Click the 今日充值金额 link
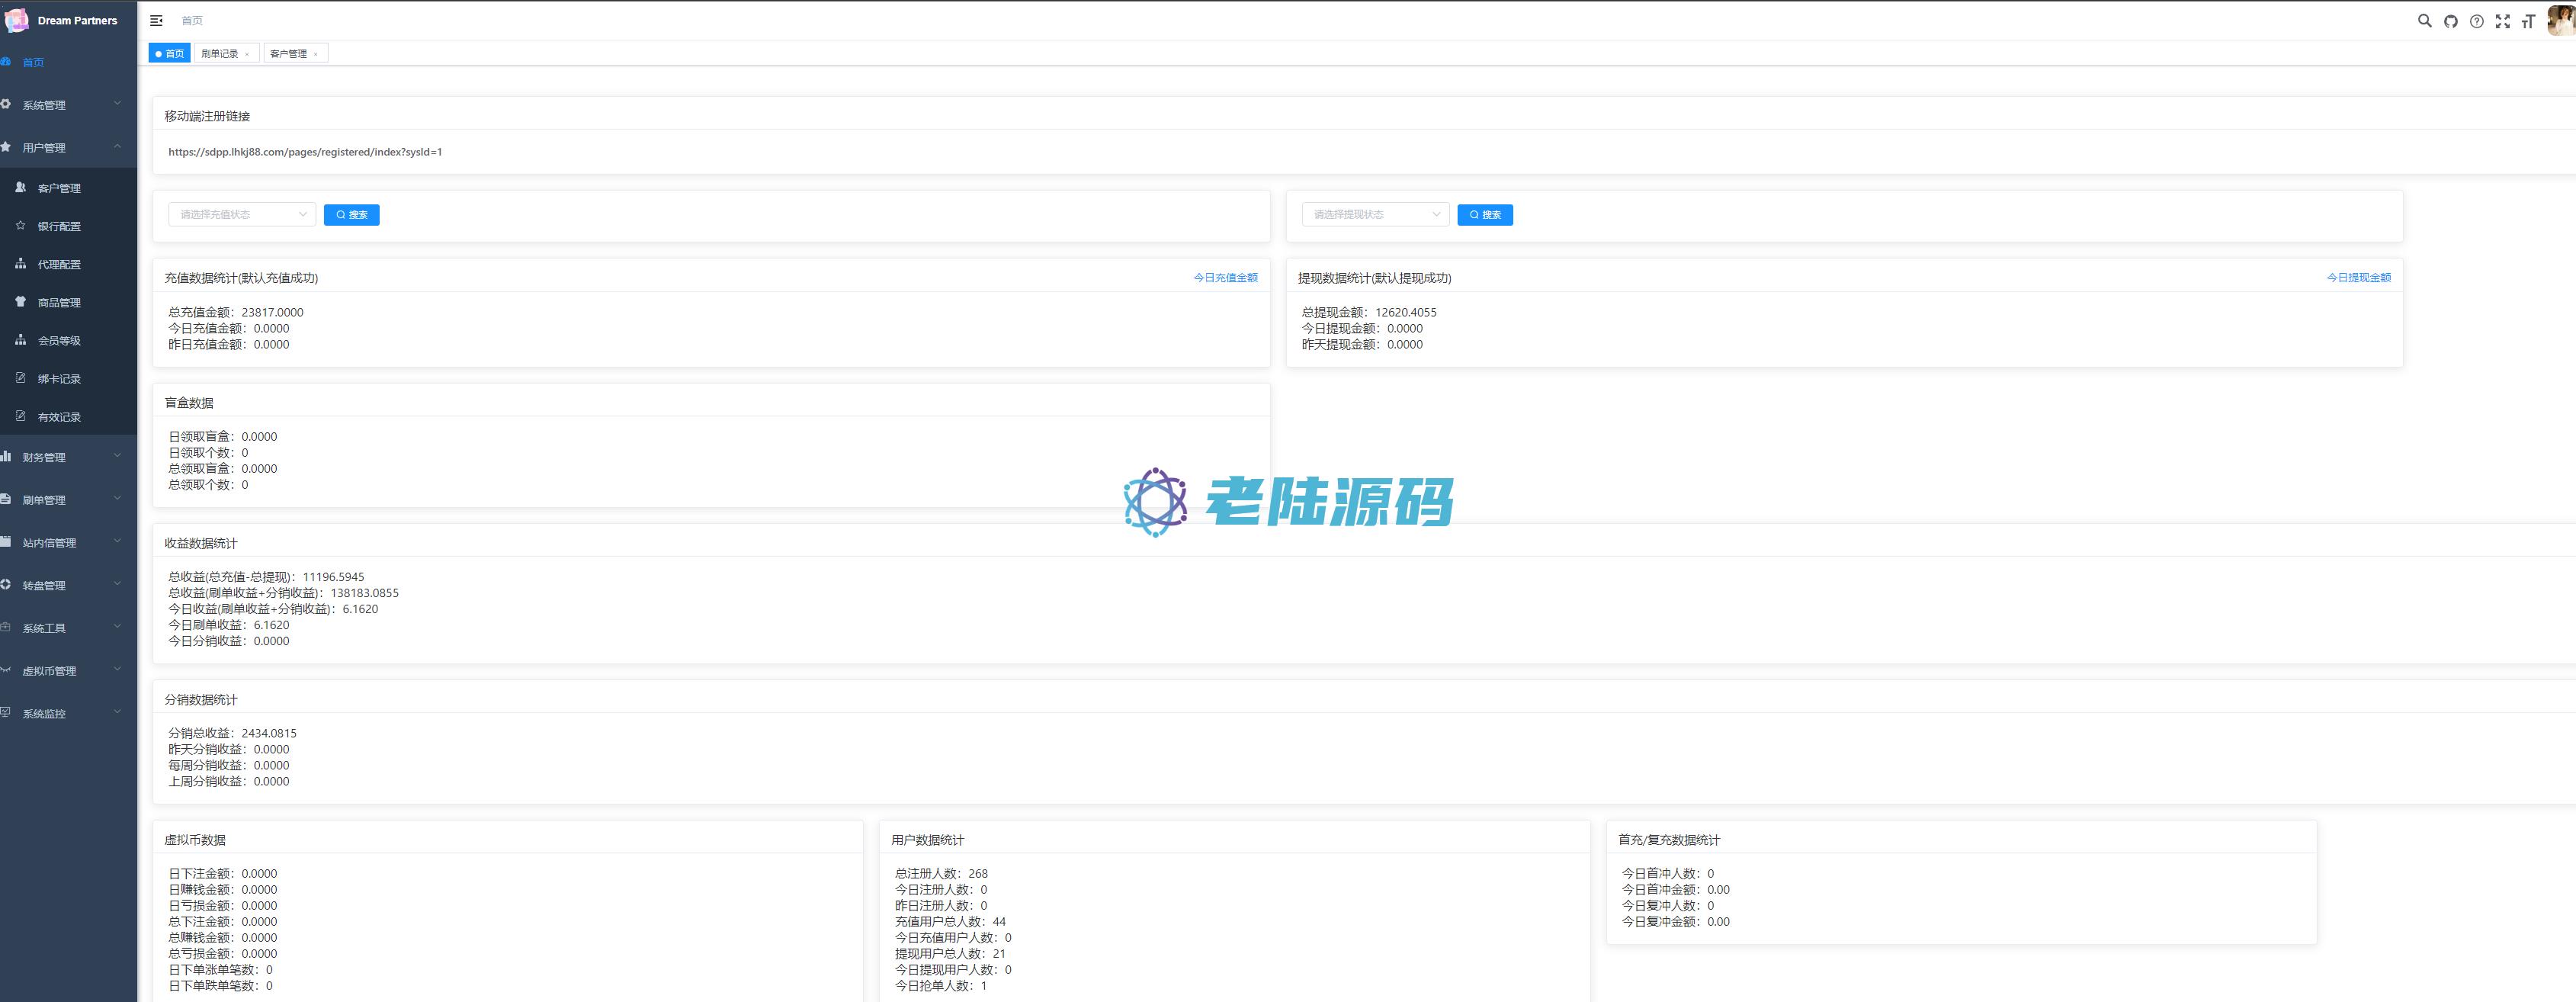Screen dimensions: 2576x1002 [1225, 278]
